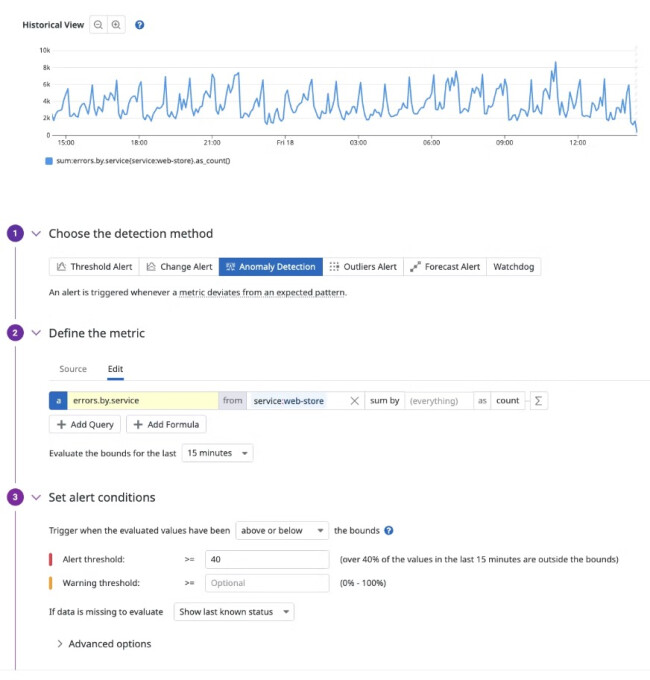The image size is (650, 680).
Task: Click the Add Query button
Action: point(85,424)
